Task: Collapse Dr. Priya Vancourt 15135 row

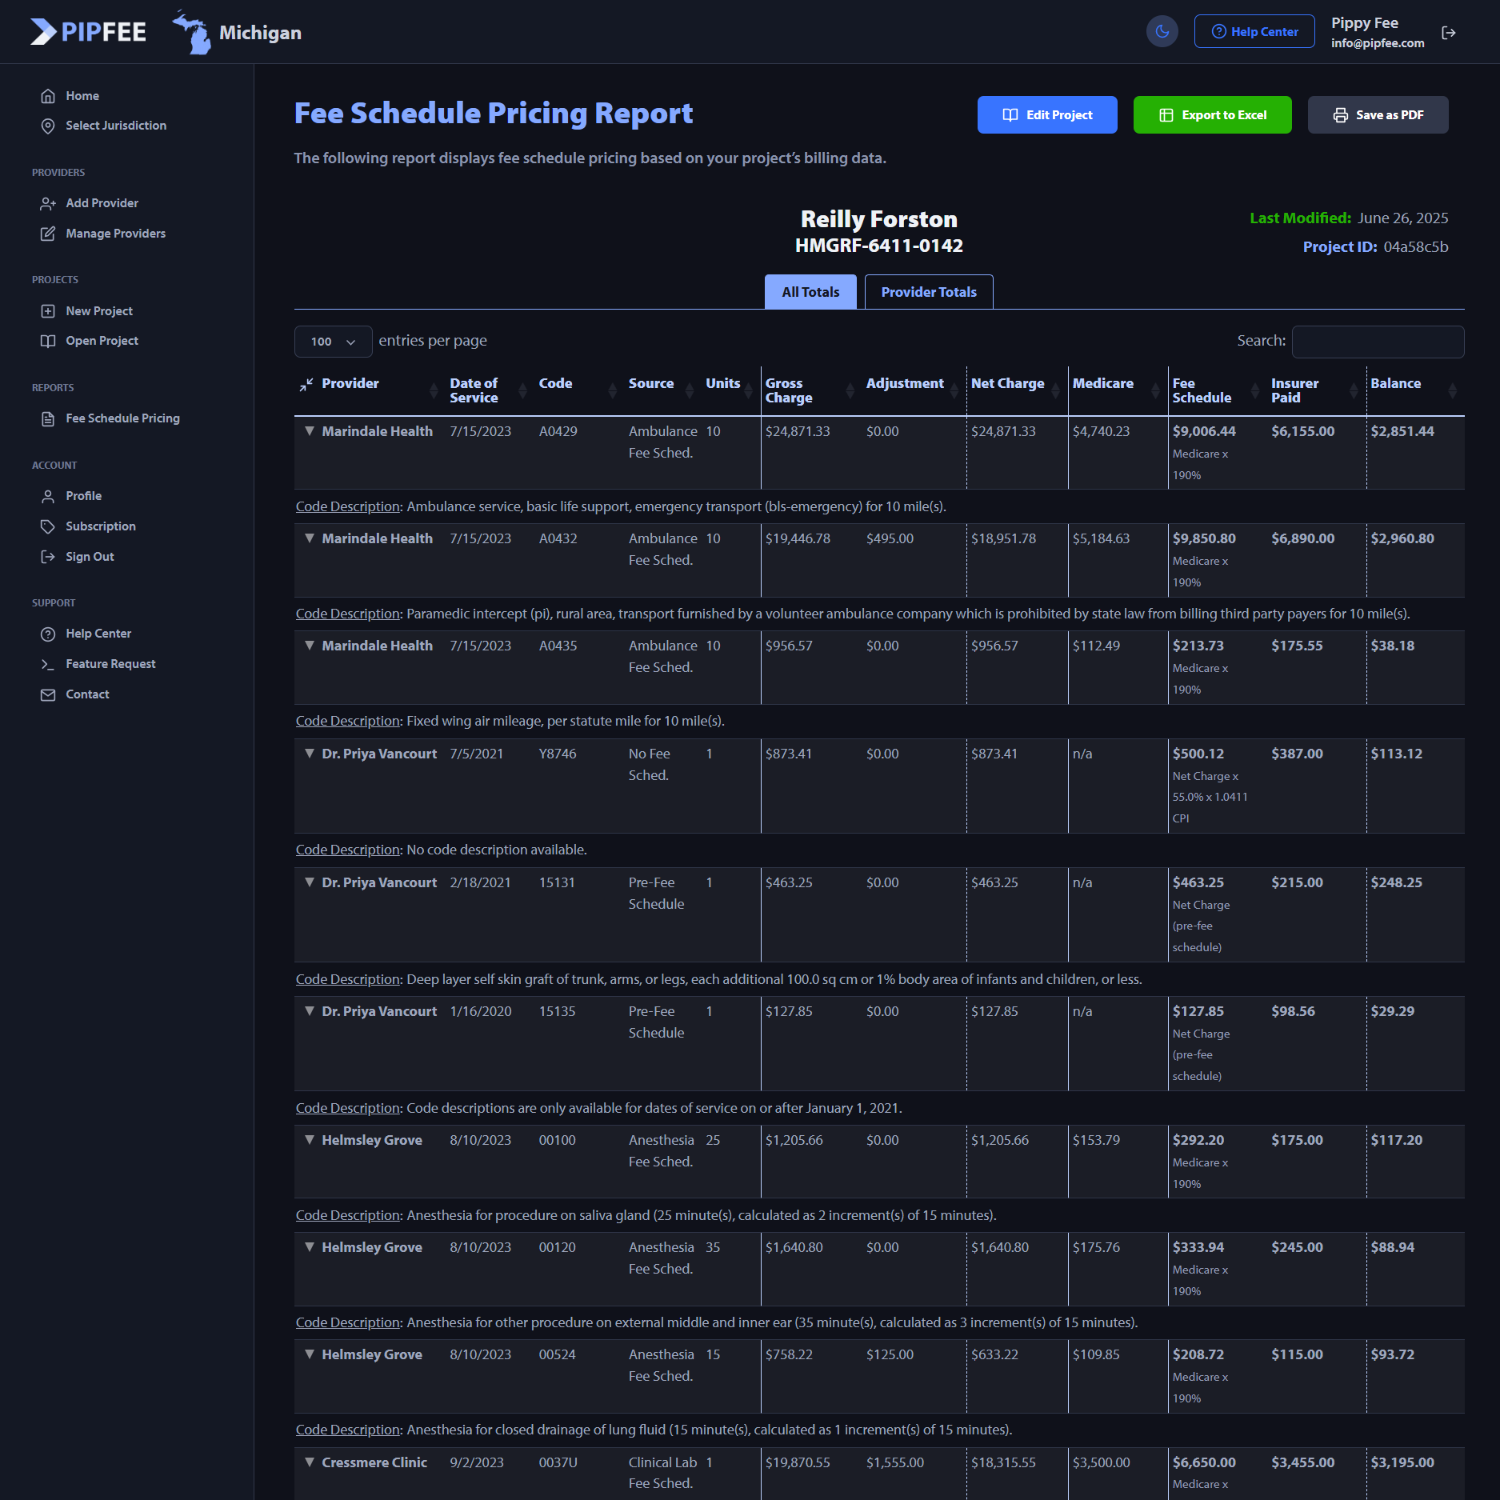Action: tap(310, 1011)
